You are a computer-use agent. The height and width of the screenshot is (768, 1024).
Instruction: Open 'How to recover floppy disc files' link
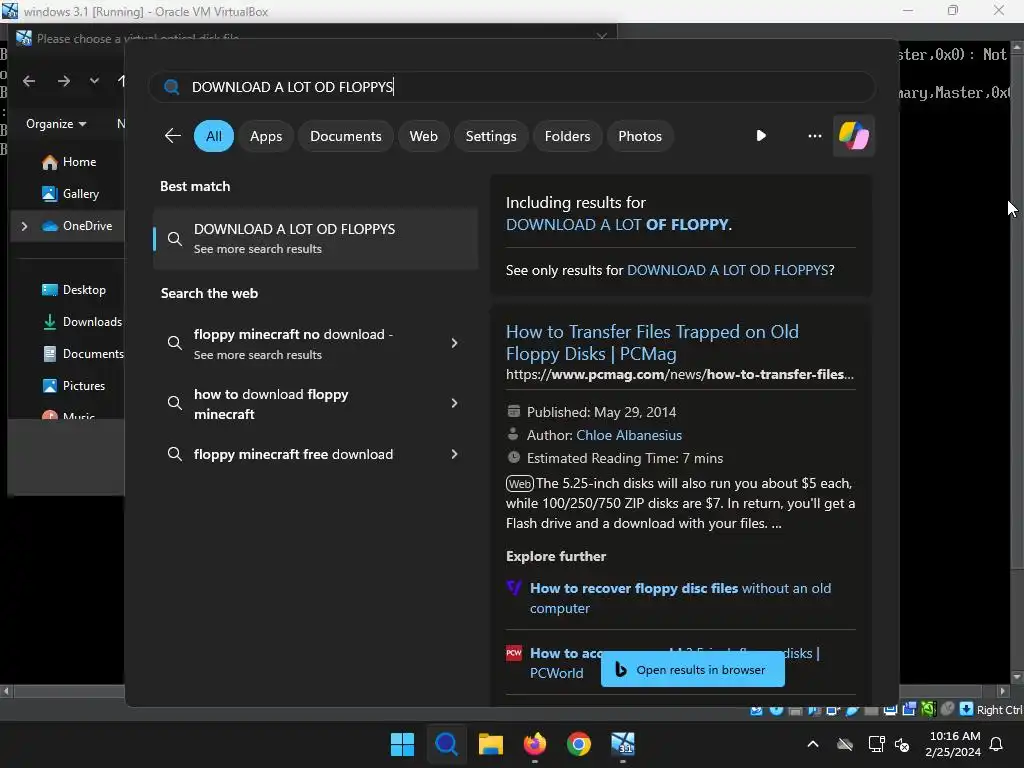point(680,598)
